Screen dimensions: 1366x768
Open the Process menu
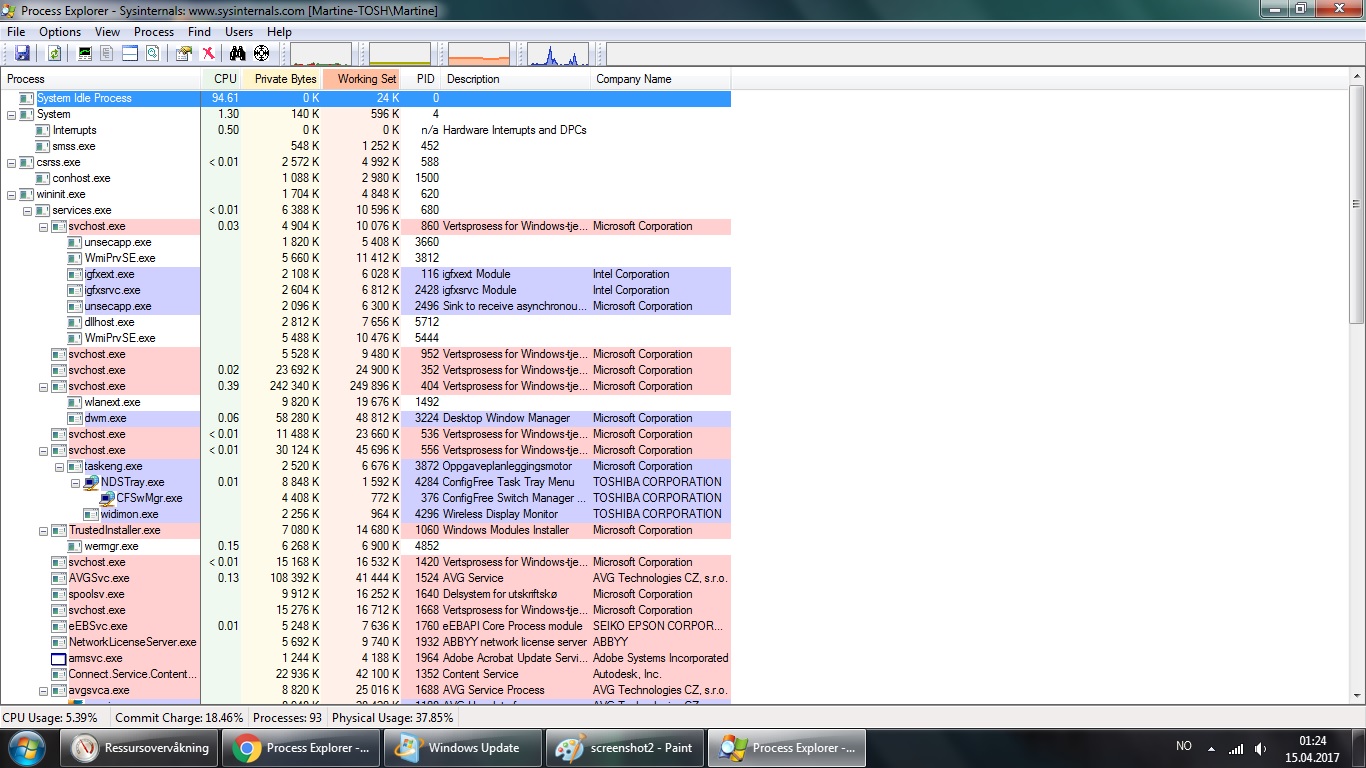(154, 32)
